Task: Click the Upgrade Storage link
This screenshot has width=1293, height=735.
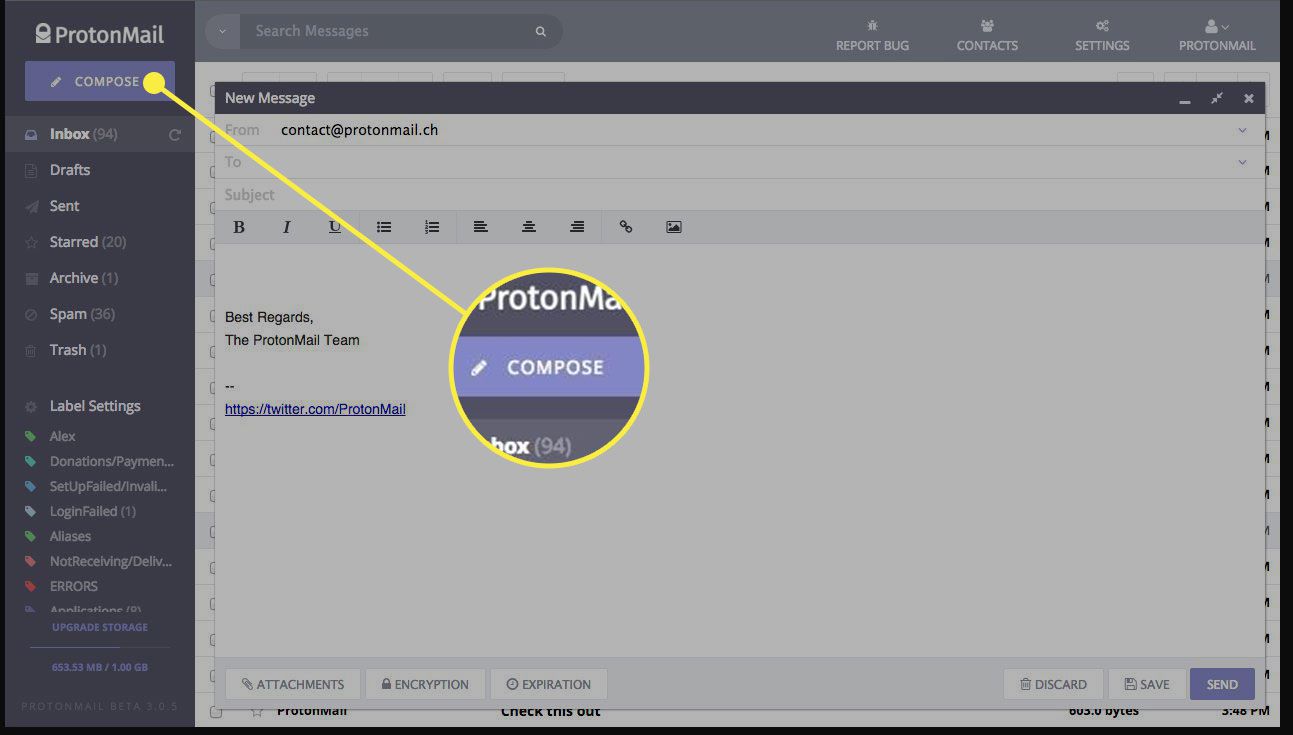Action: (100, 627)
